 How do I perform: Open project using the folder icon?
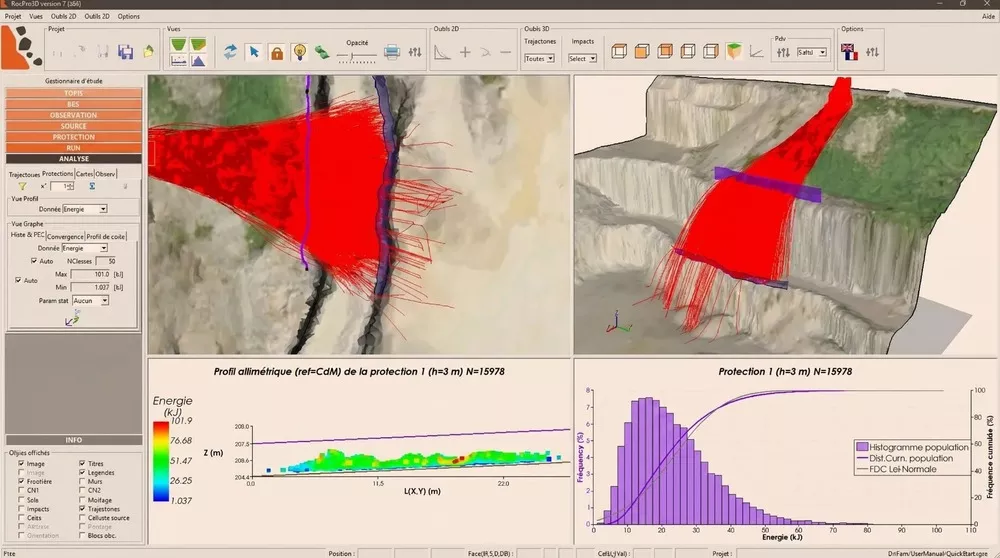pos(148,52)
